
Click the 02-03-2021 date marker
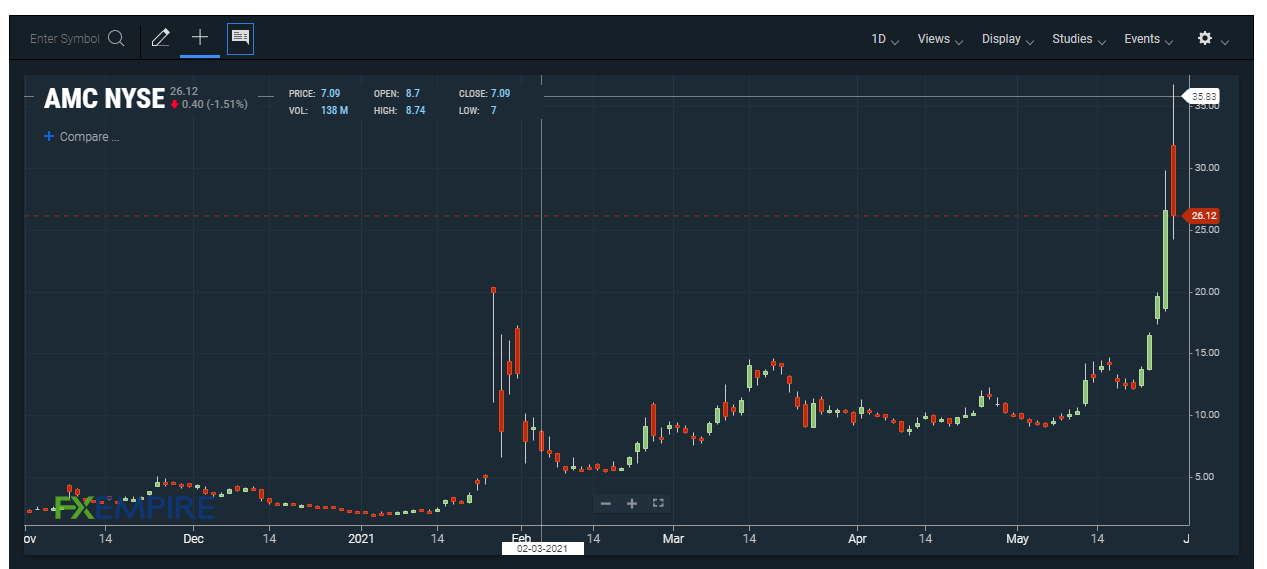[541, 548]
